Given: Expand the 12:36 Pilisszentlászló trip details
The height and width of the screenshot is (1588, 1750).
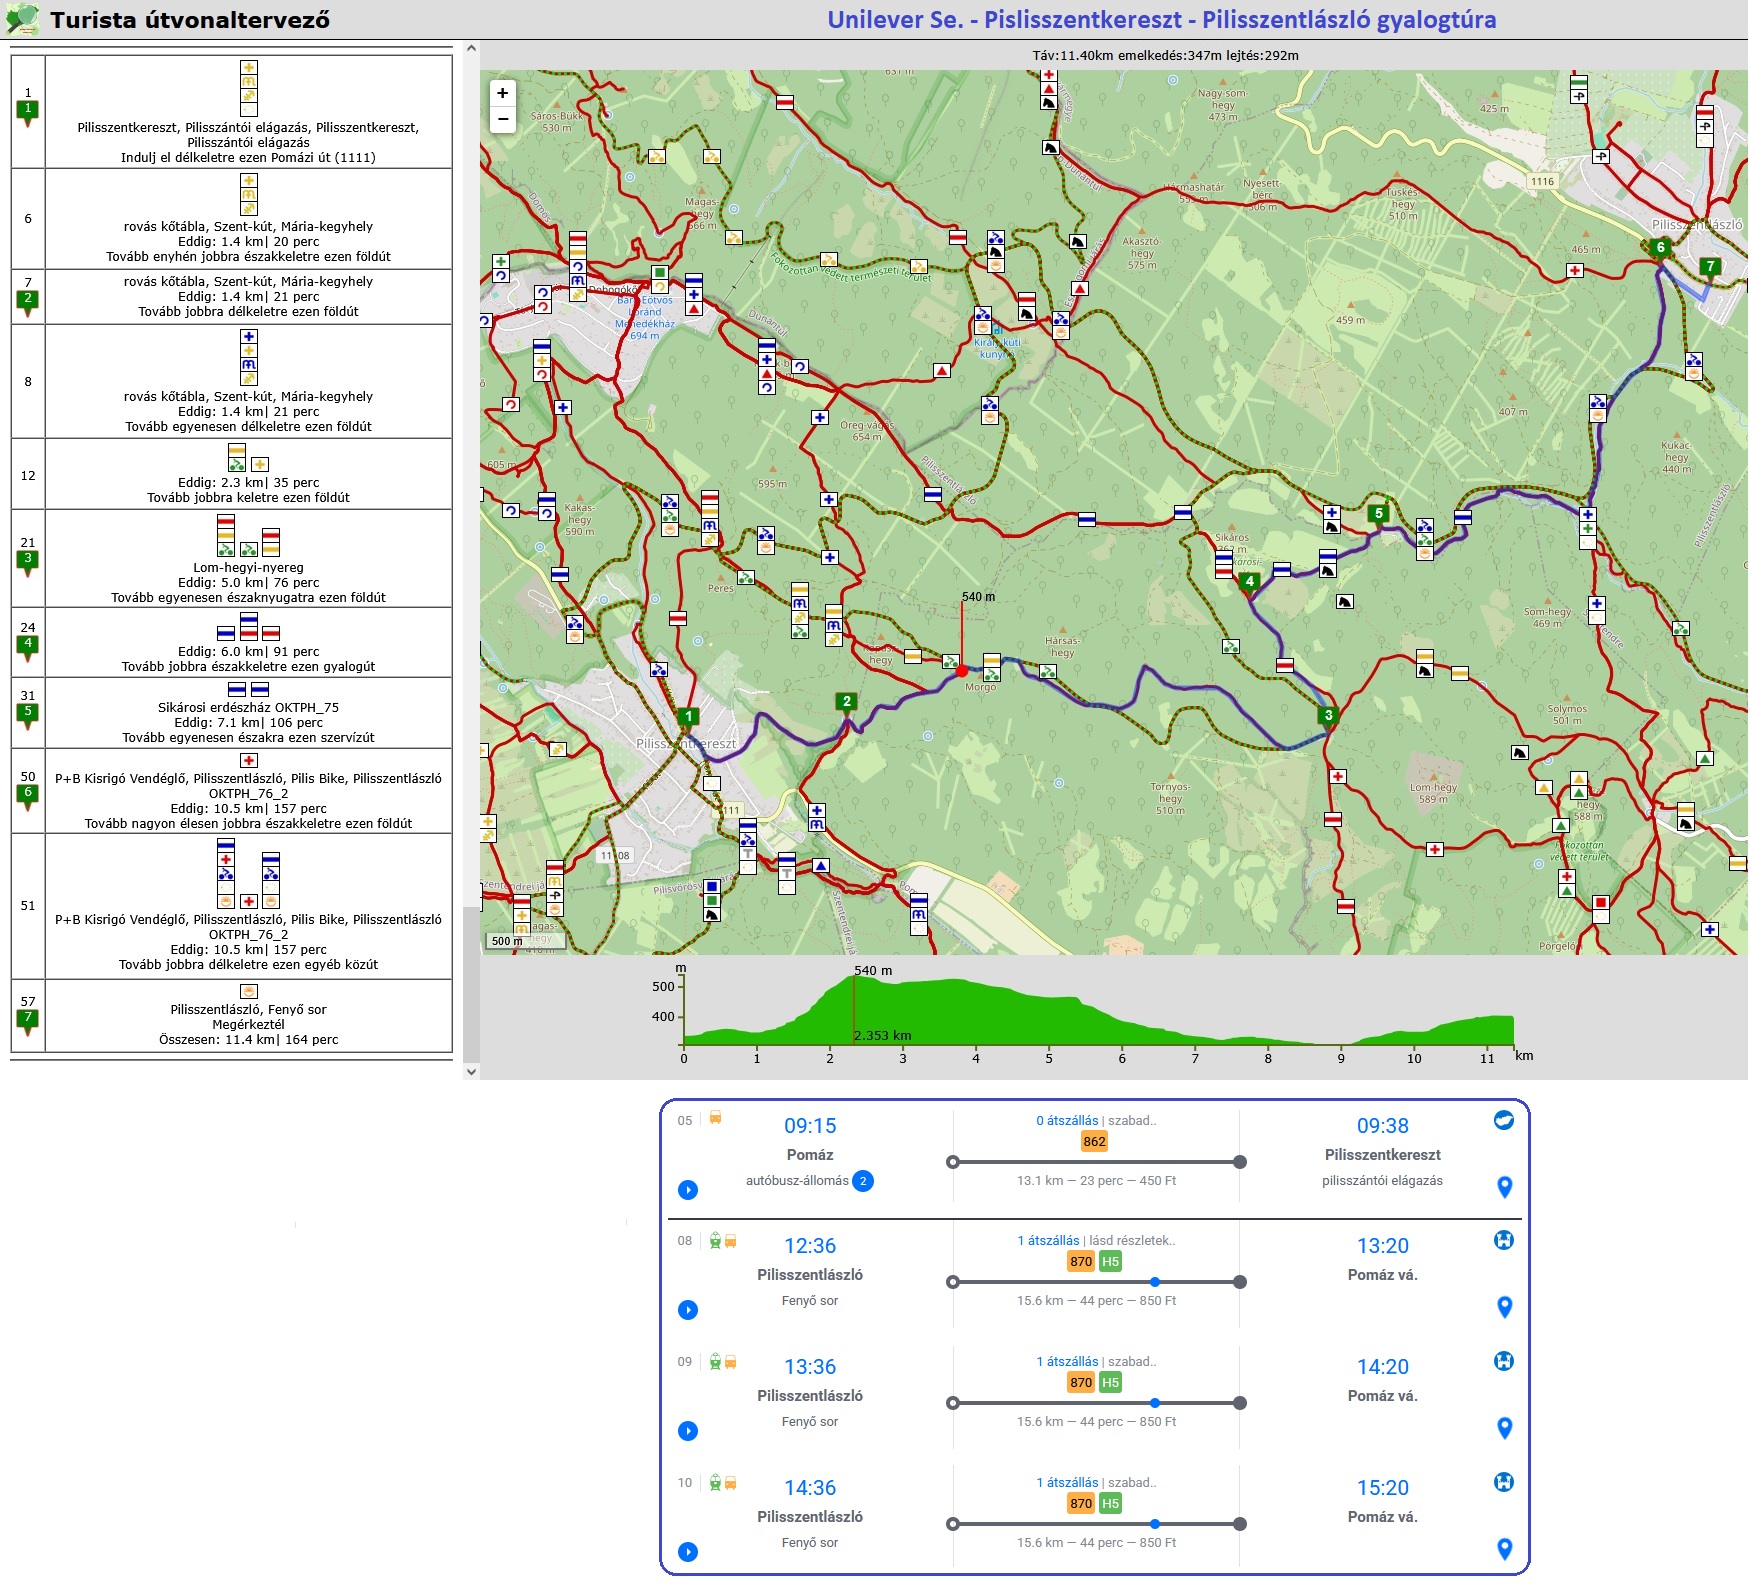Looking at the screenshot, I should coord(688,1310).
